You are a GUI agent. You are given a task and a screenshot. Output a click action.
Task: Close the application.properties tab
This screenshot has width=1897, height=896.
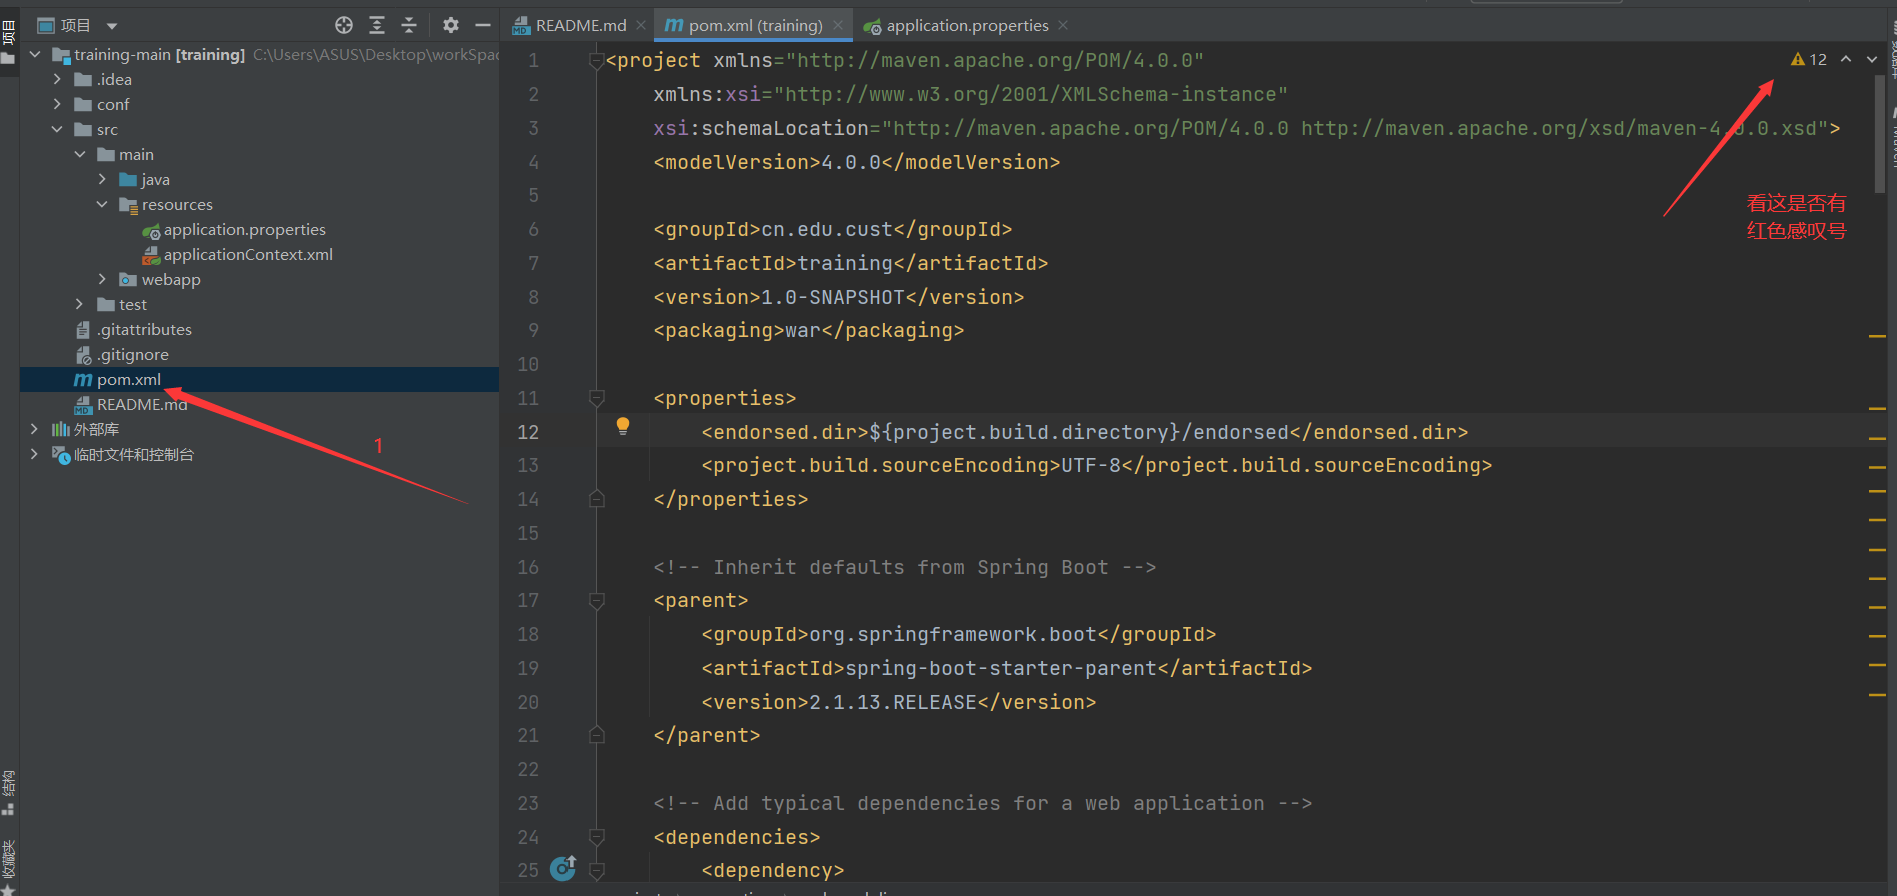(1063, 25)
